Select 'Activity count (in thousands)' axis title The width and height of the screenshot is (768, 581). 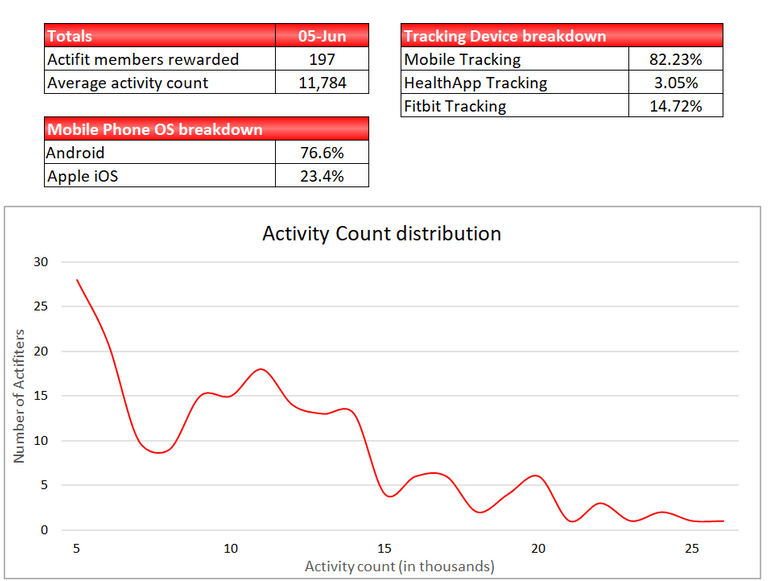pos(400,566)
